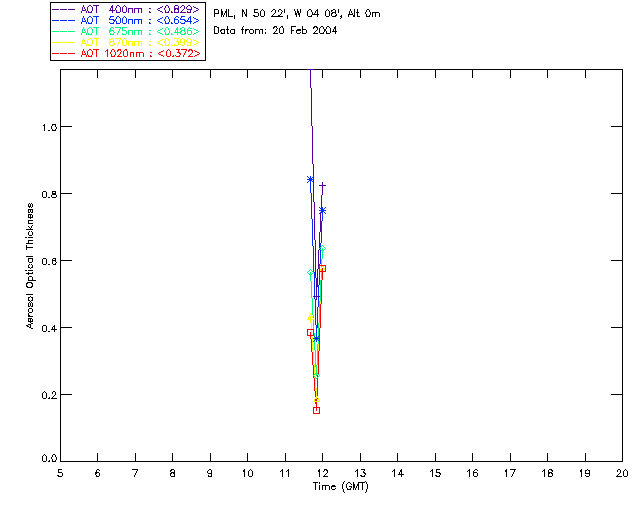Click the x-axis tick label 14
The width and height of the screenshot is (640, 512).
(x=398, y=473)
